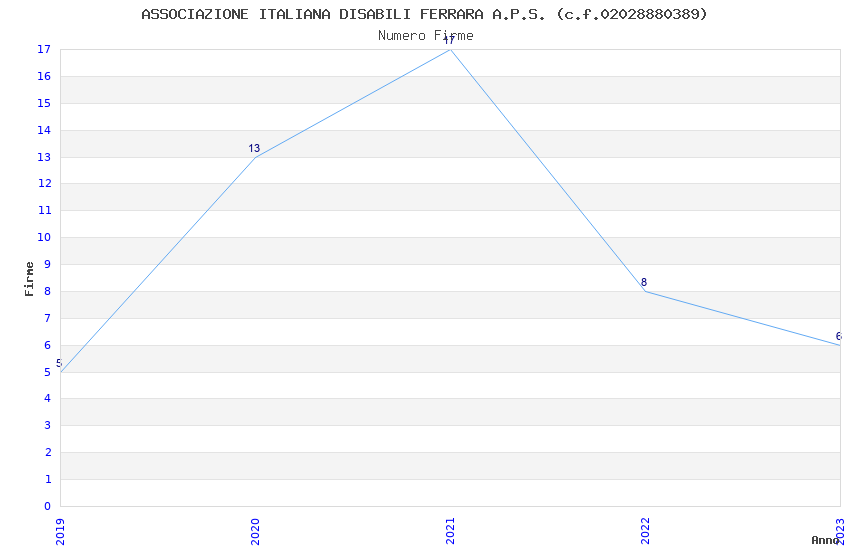Click the y-axis value 16
This screenshot has height=550, width=850.
[44, 76]
